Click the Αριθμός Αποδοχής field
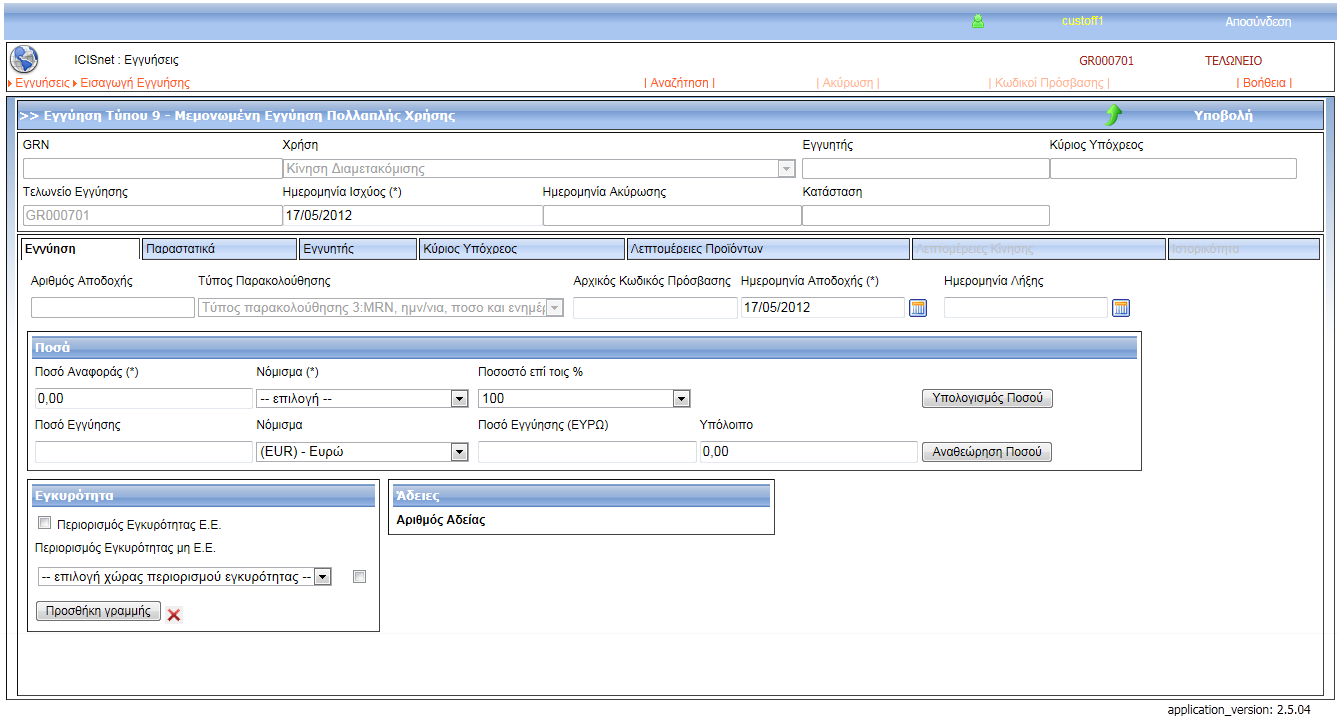Viewport: 1341px width, 726px height. click(113, 308)
